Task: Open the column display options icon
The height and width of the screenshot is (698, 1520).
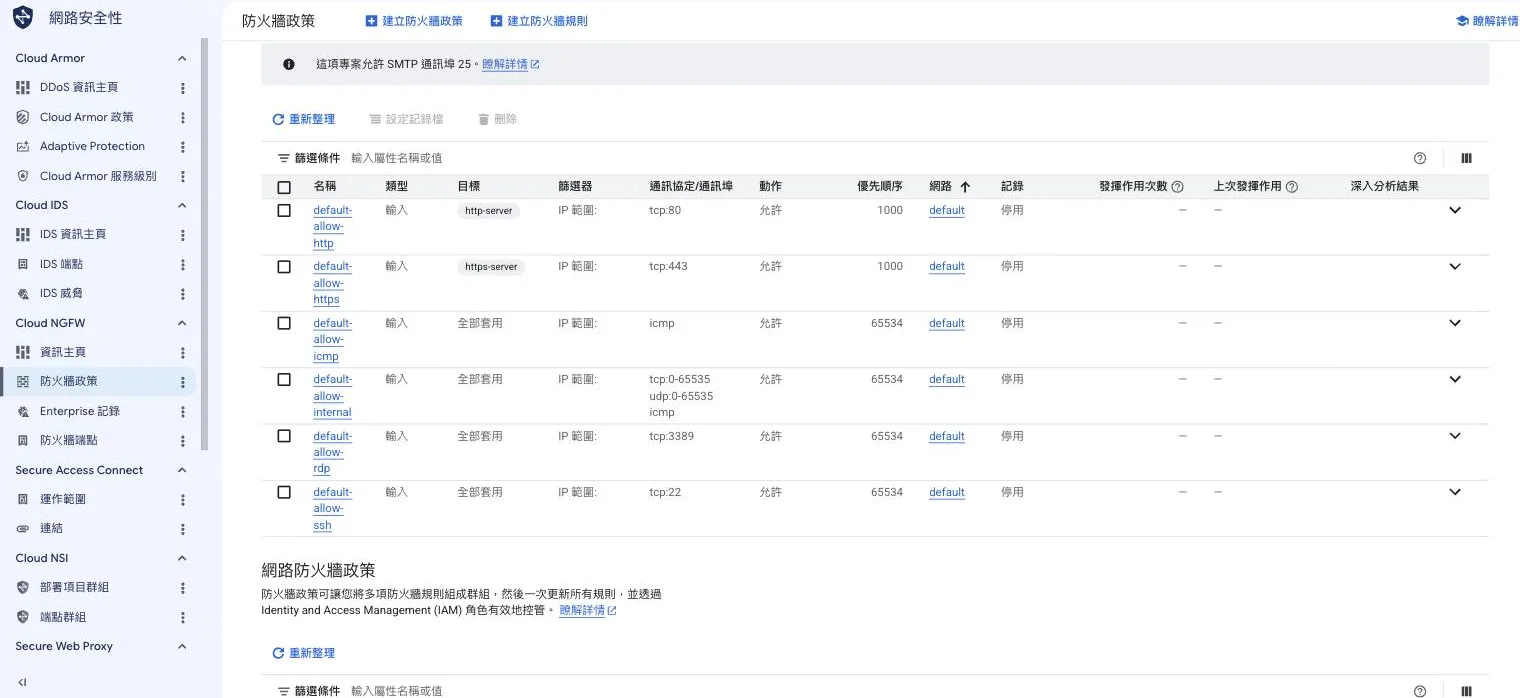Action: click(1466, 158)
